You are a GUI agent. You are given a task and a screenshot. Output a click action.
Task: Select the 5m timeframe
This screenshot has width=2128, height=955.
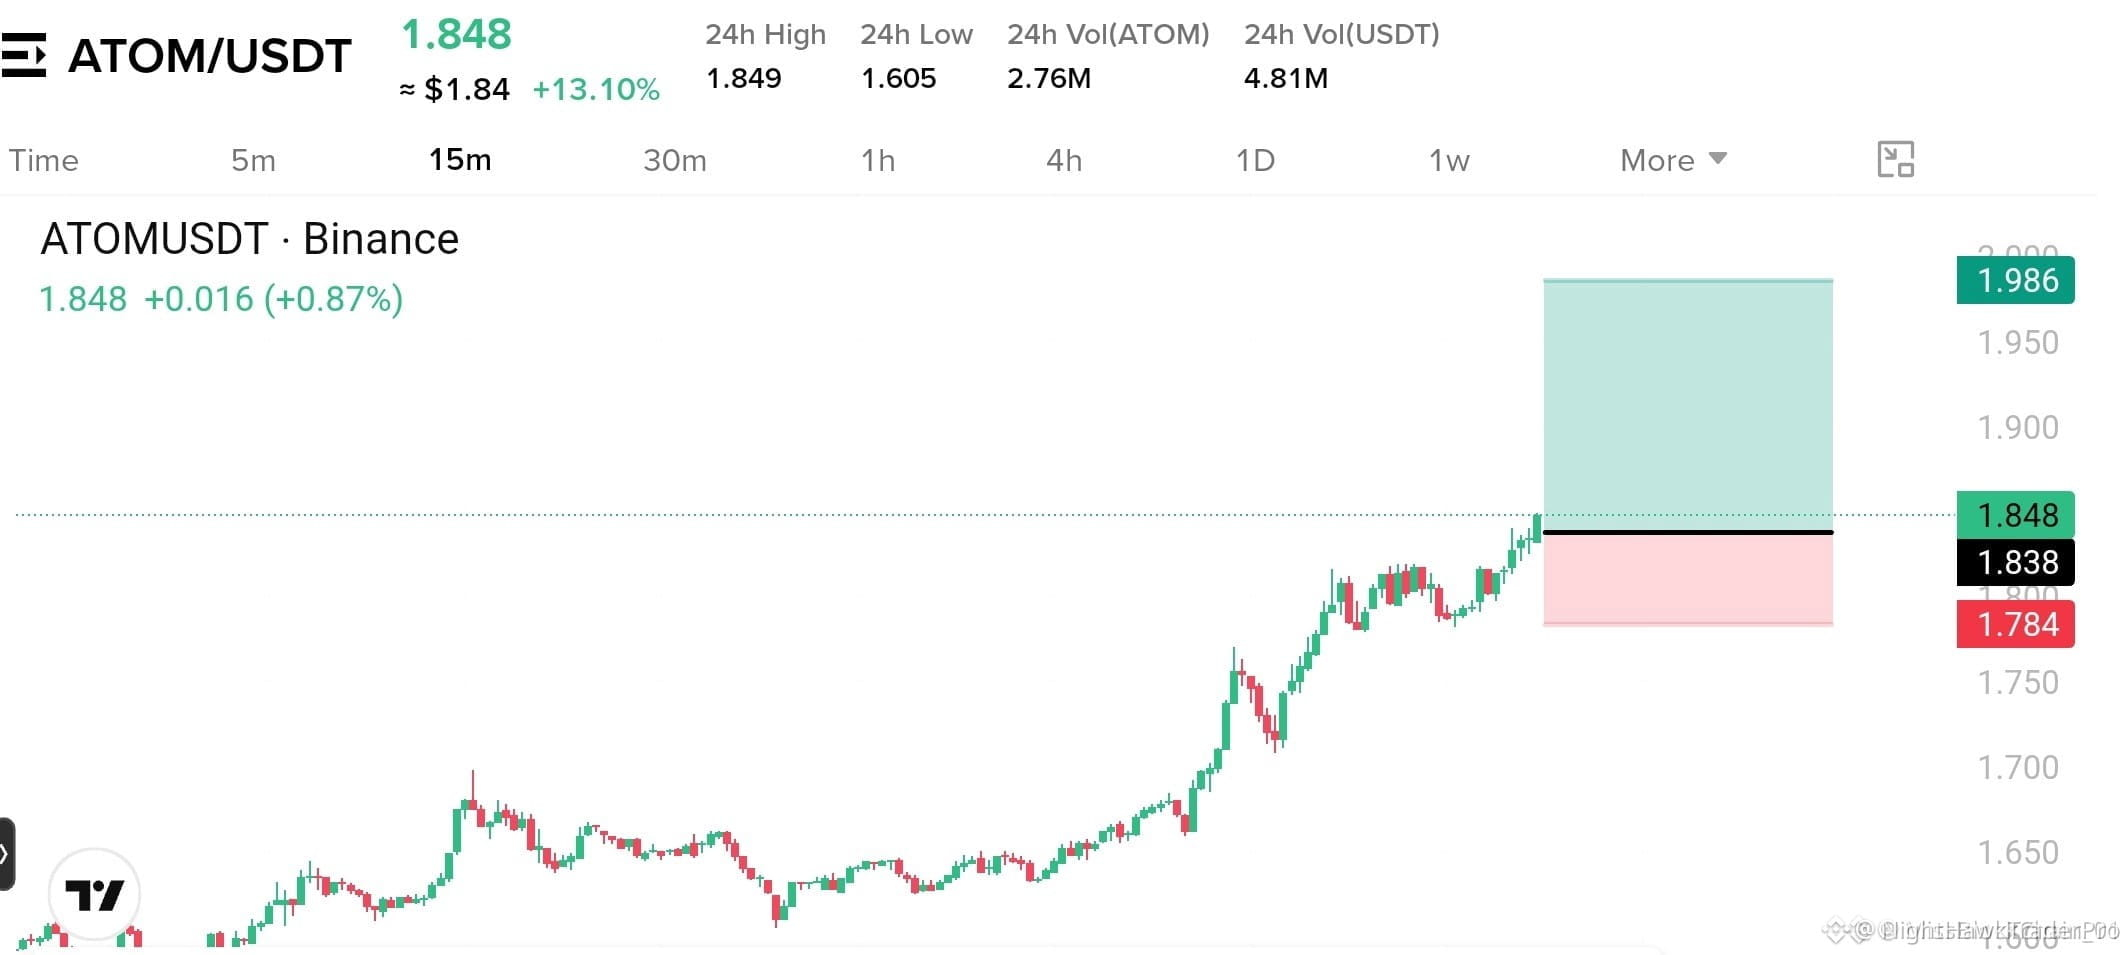click(253, 160)
